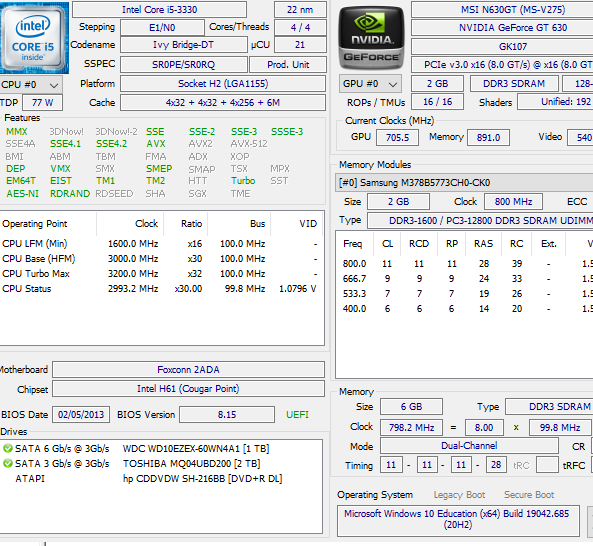
Task: Select the 533.3 frequency timing row
Action: 464,293
